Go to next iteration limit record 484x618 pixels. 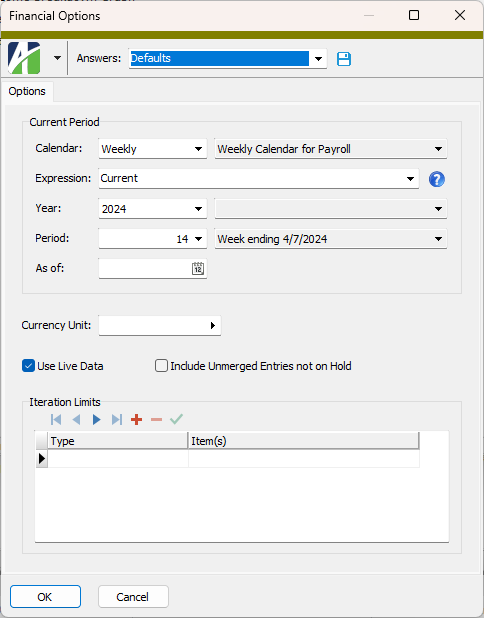coord(96,419)
